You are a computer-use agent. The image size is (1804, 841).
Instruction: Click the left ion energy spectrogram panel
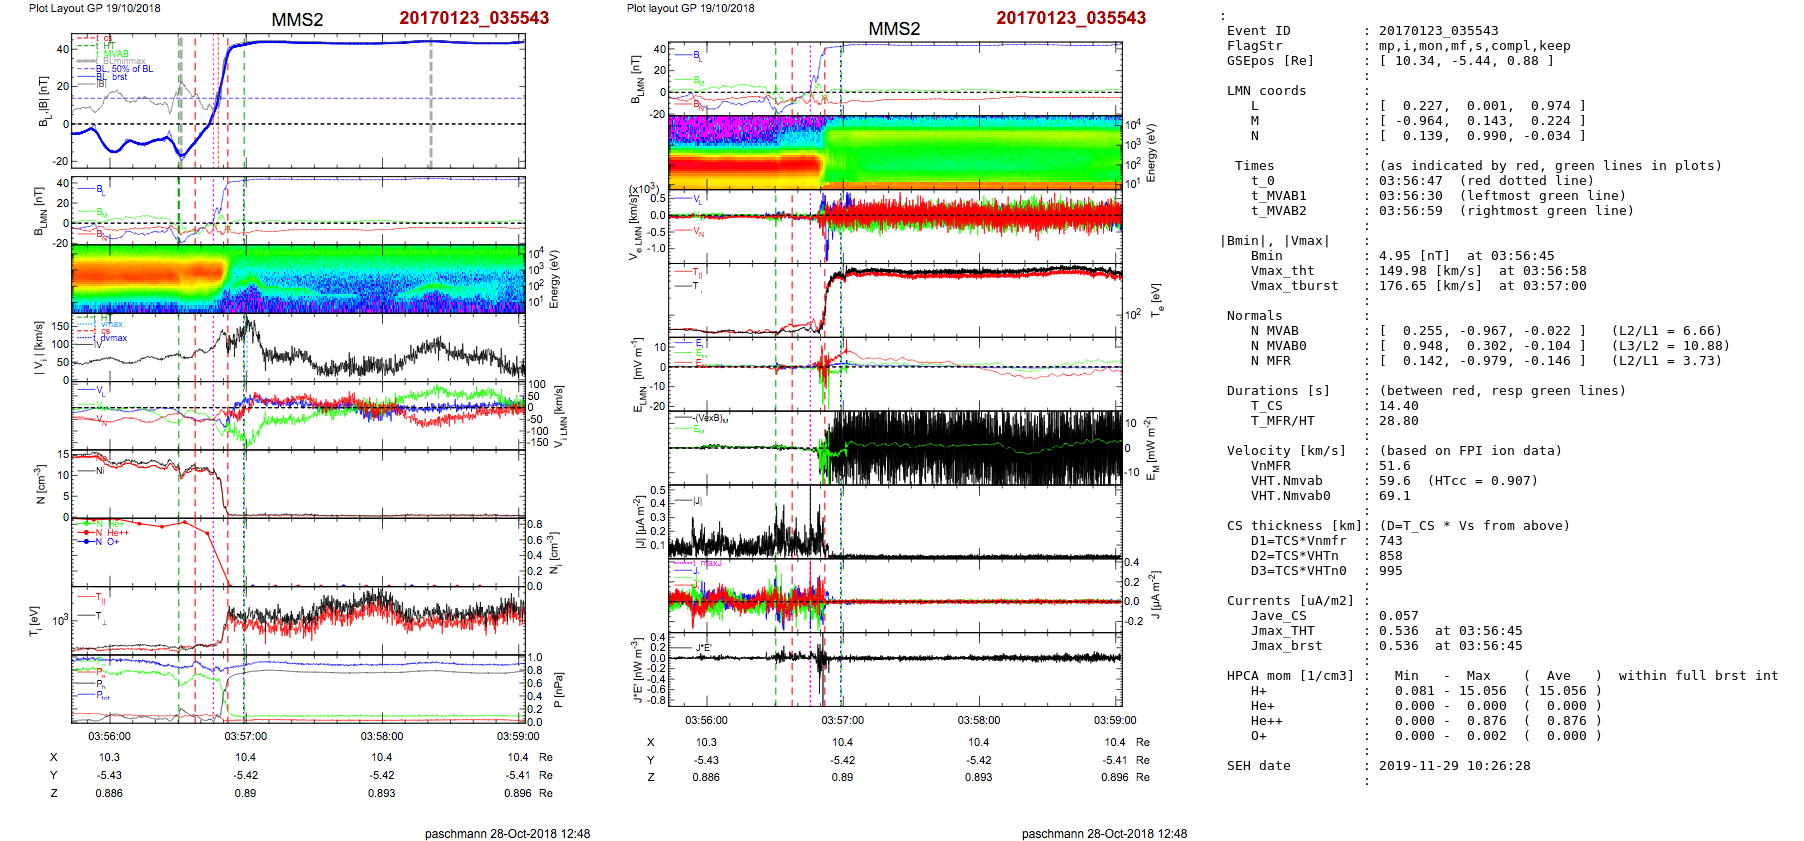tap(298, 279)
